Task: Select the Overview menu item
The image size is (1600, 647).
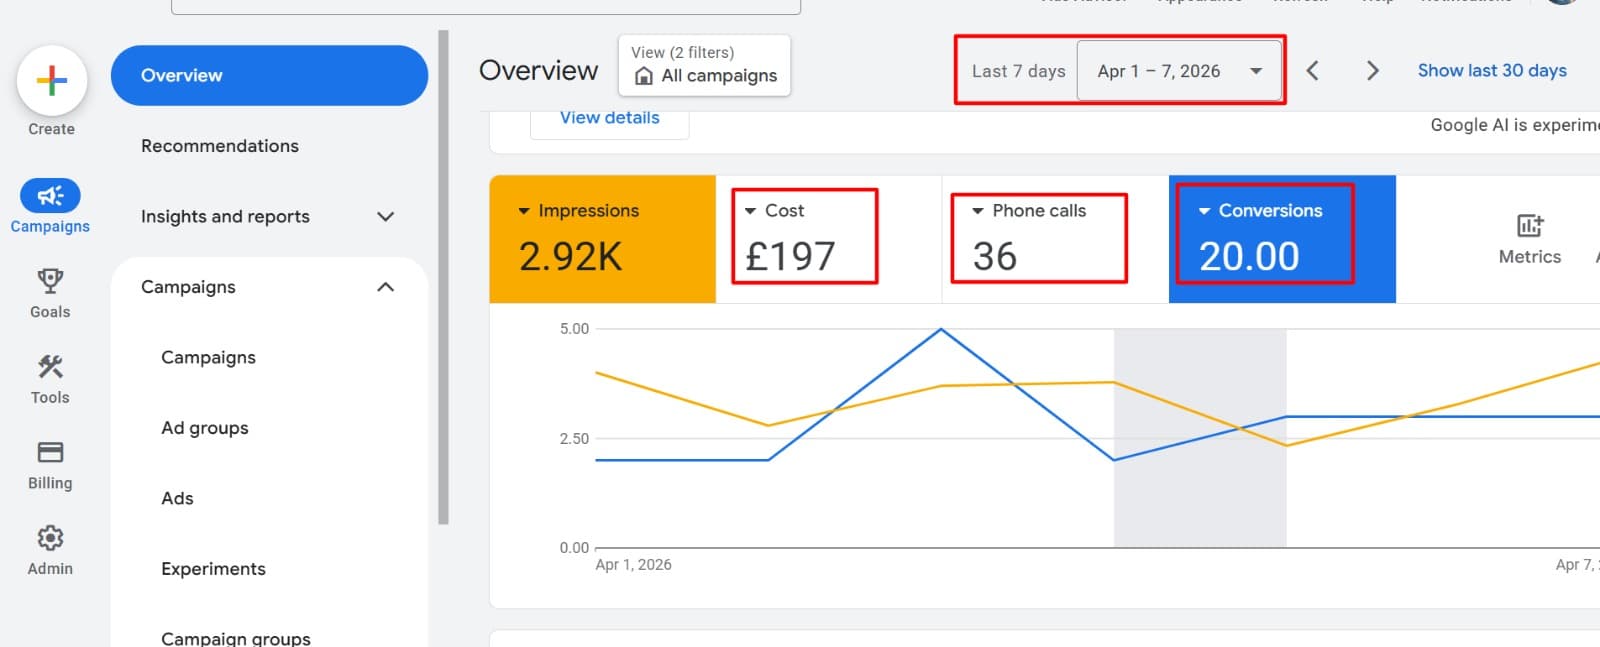Action: [269, 75]
